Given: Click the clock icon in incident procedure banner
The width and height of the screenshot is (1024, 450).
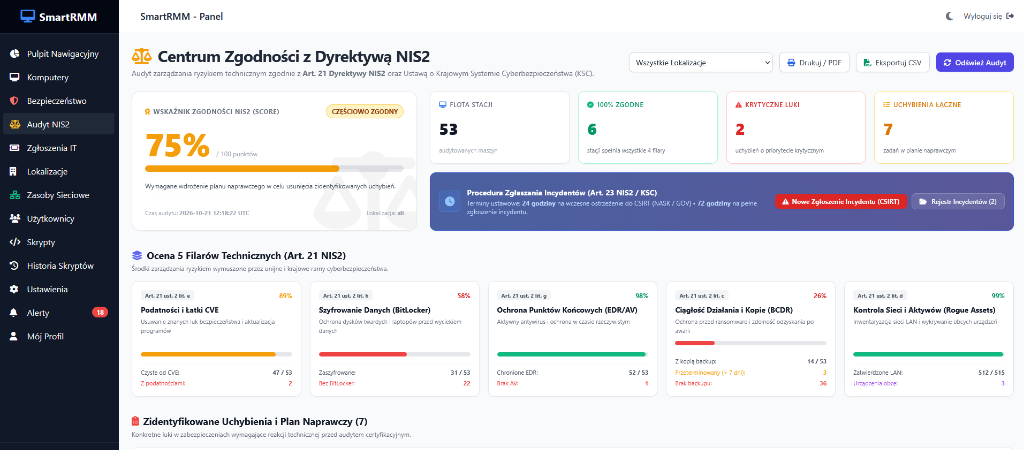Looking at the screenshot, I should click(449, 202).
